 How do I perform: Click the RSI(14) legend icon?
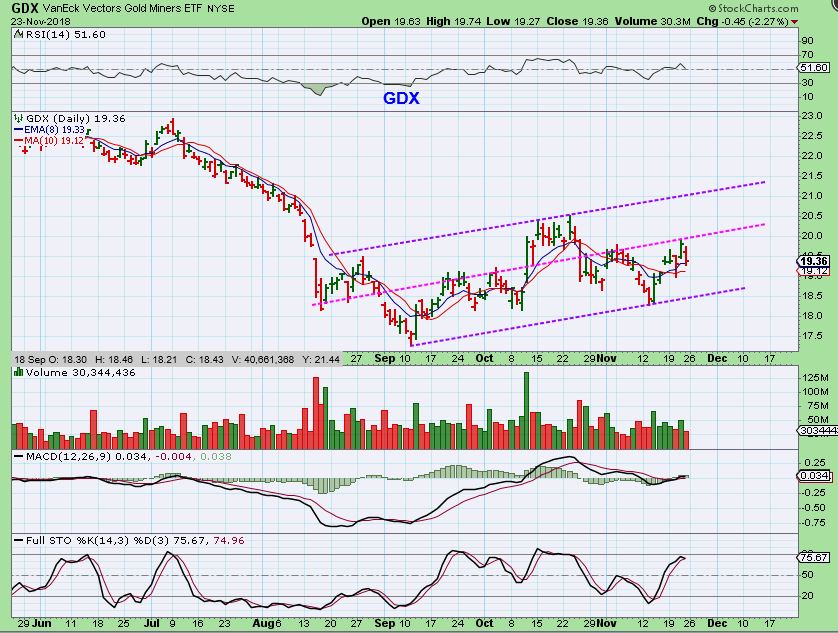click(18, 34)
